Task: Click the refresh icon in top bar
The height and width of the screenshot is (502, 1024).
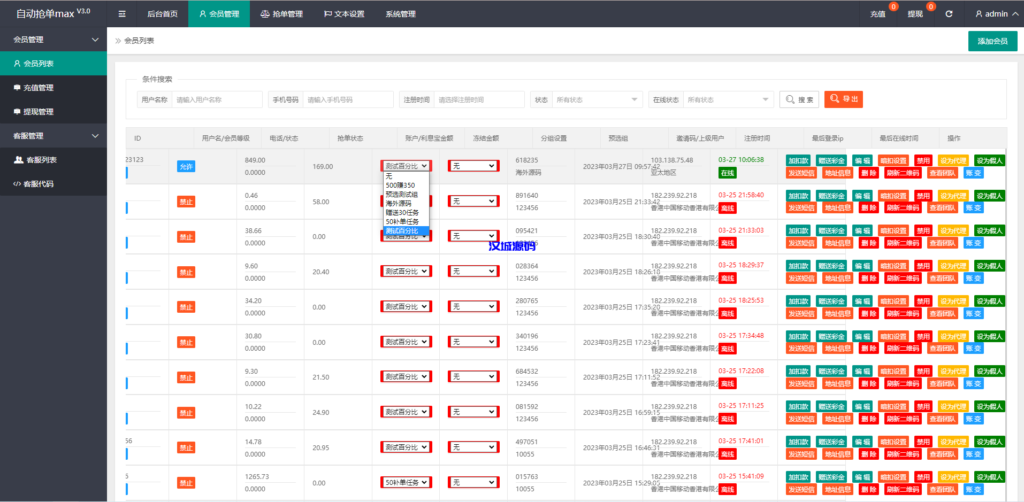Action: coord(948,14)
